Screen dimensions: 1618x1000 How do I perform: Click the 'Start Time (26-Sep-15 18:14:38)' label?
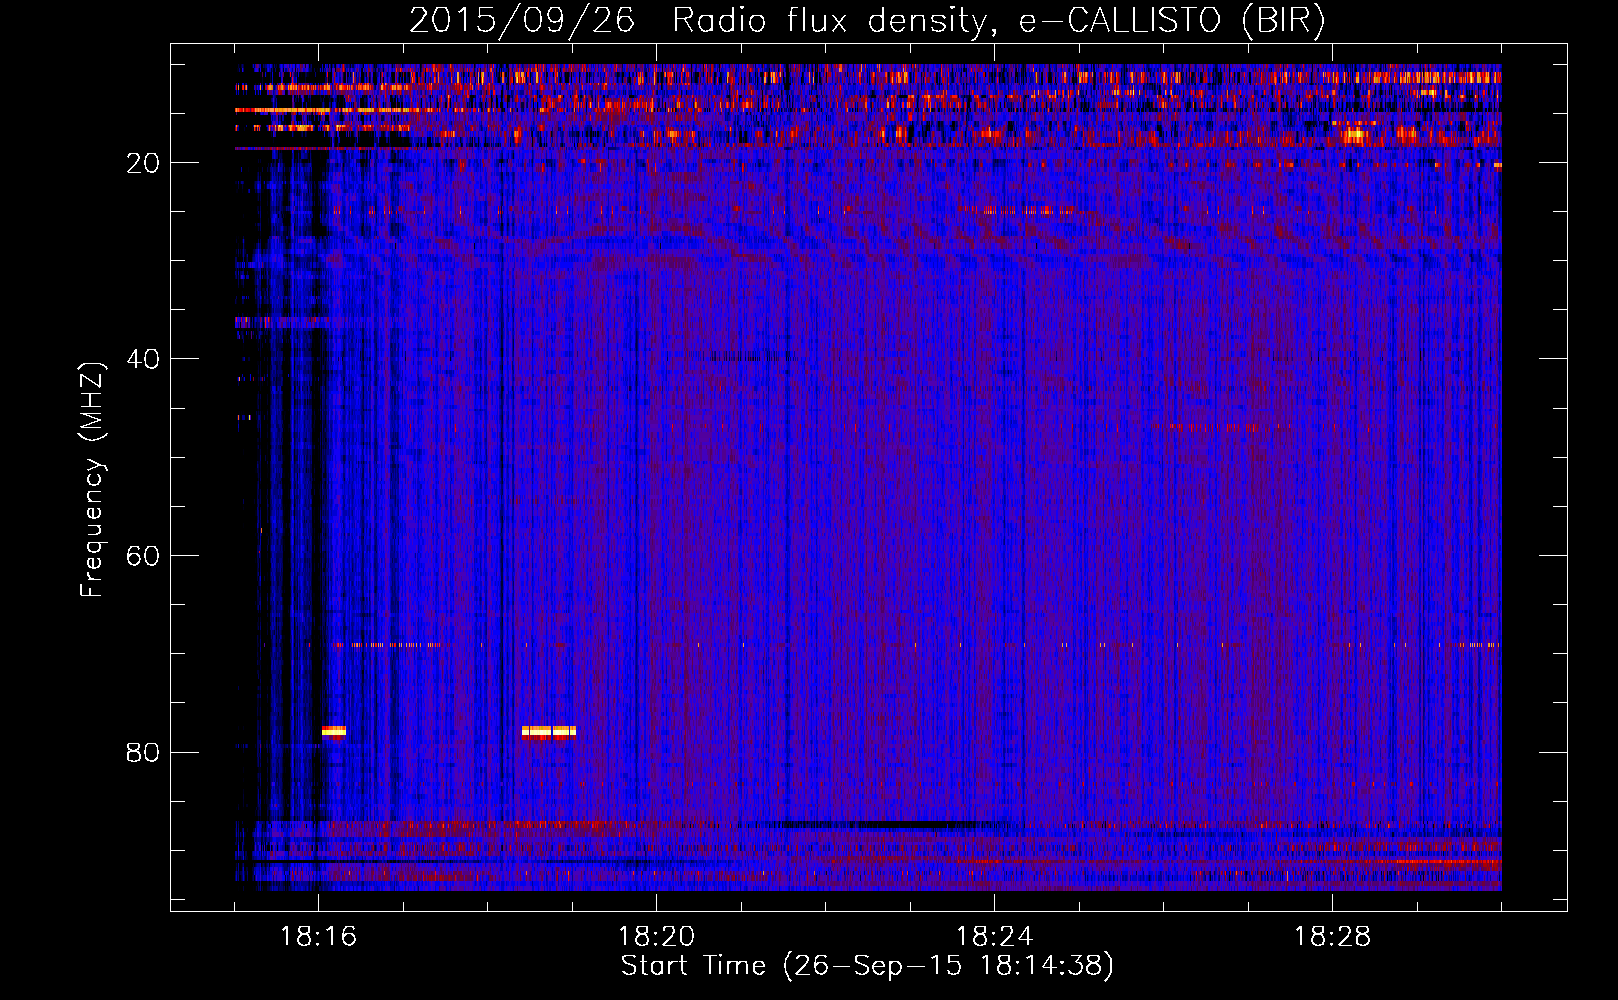[x=867, y=966]
